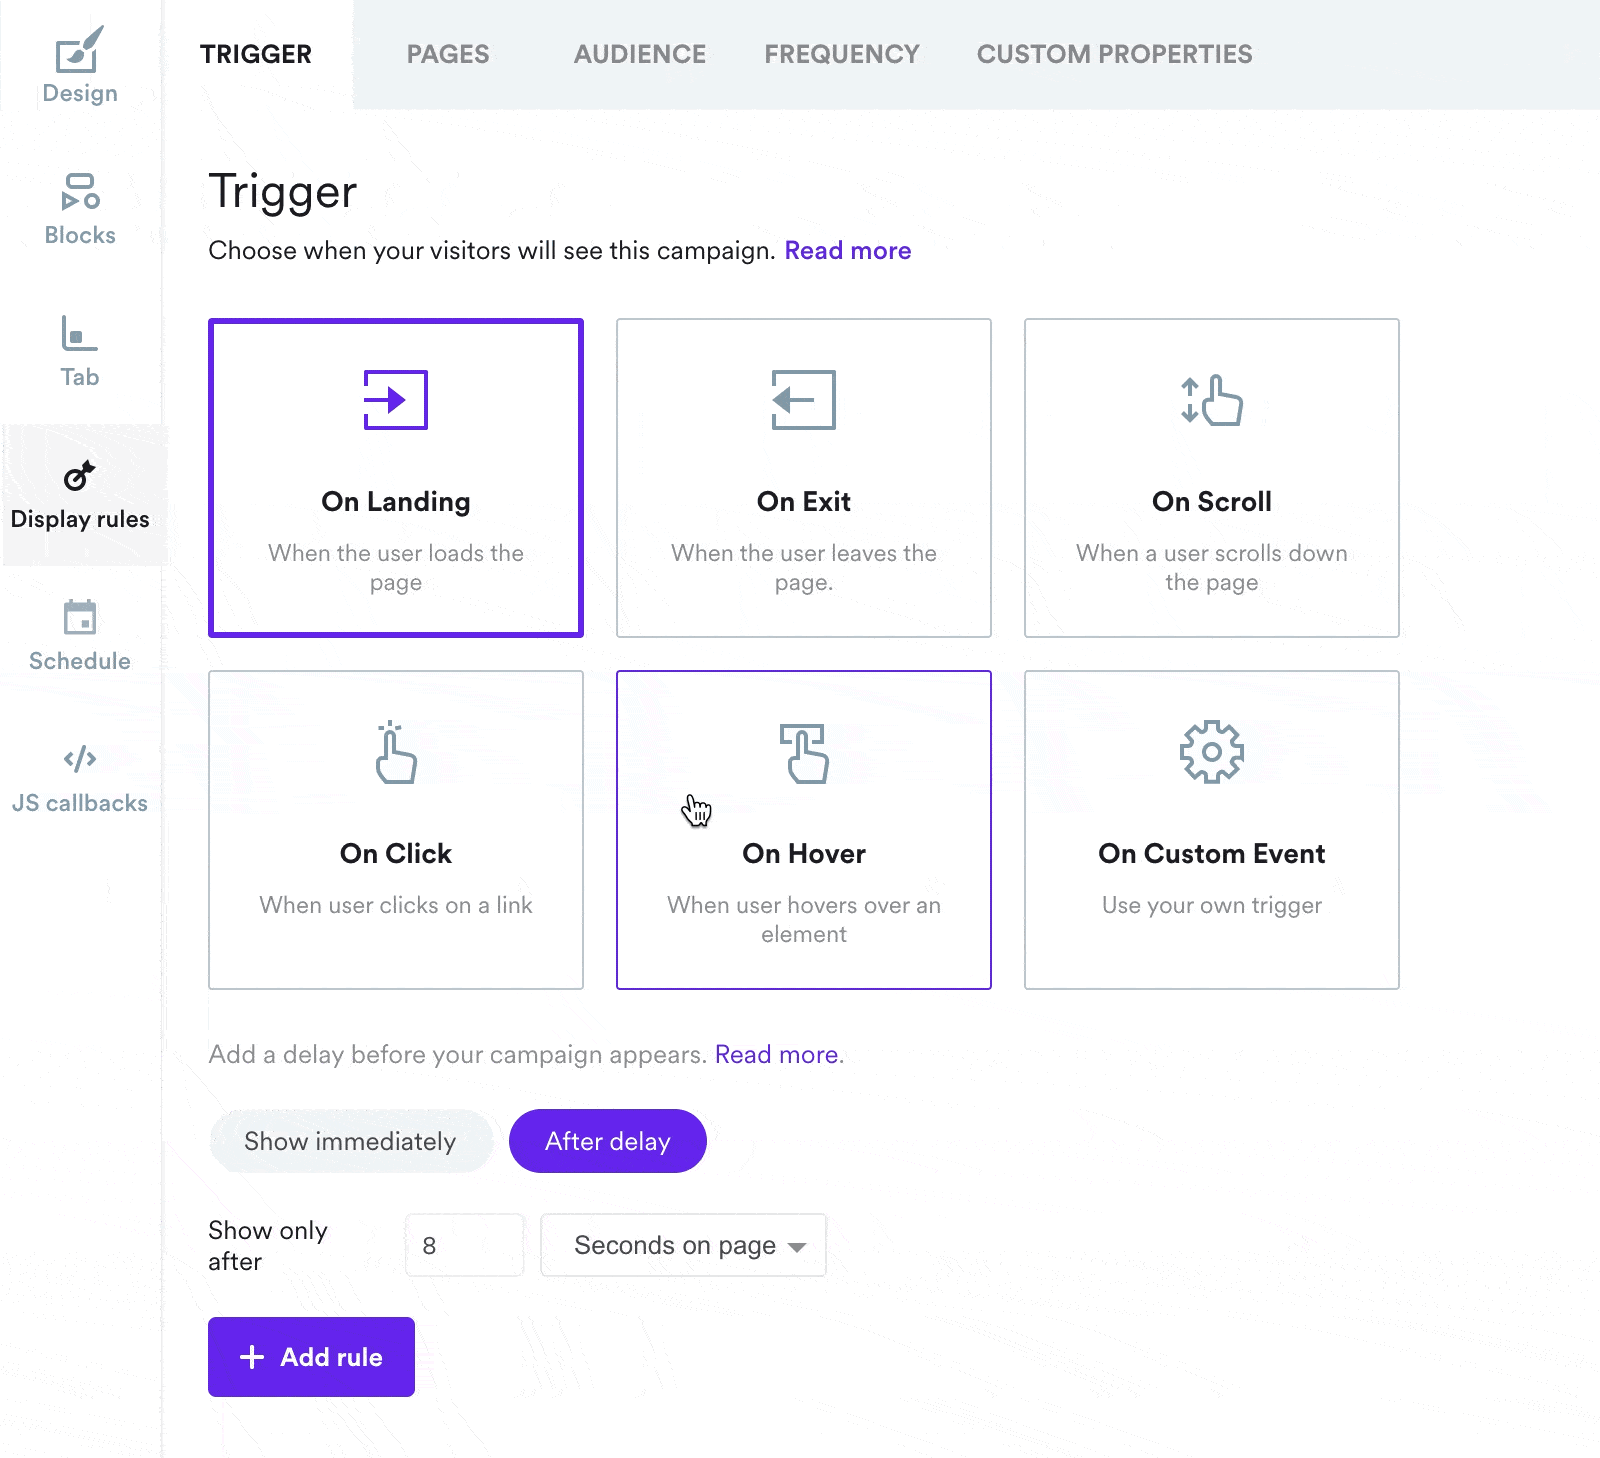
Task: Click the Trigger page heading
Action: (x=283, y=192)
